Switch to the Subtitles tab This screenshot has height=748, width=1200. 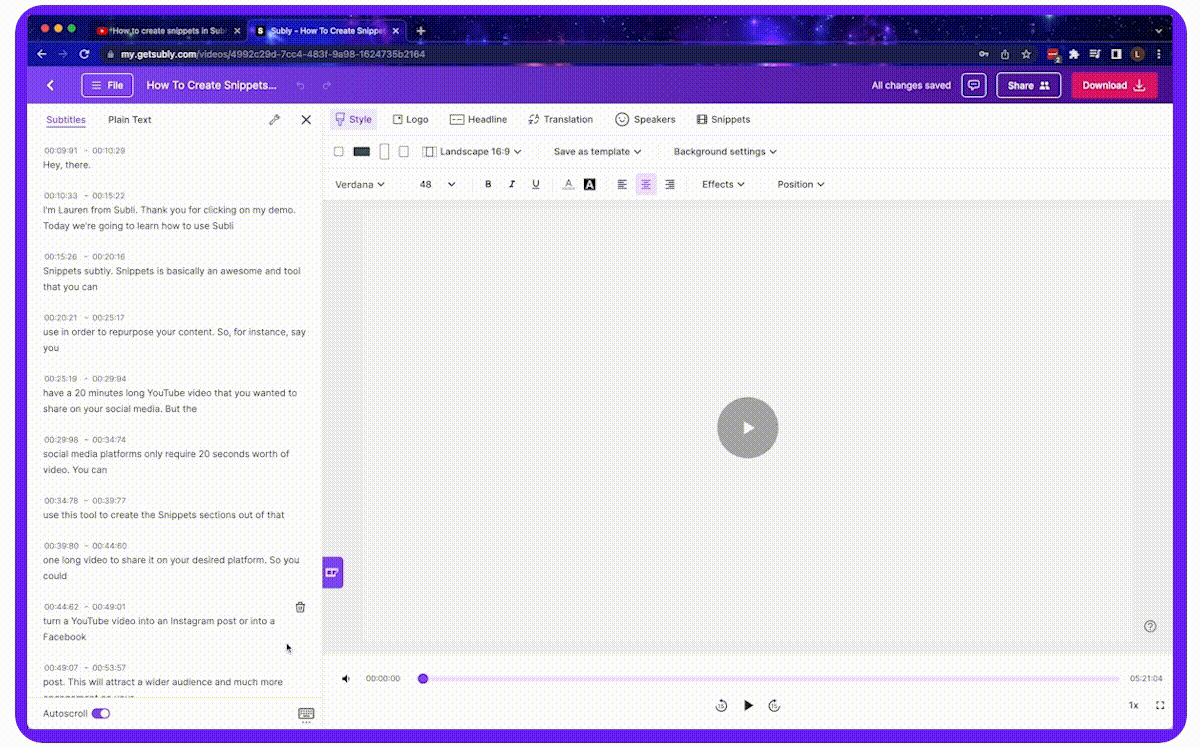coord(66,120)
